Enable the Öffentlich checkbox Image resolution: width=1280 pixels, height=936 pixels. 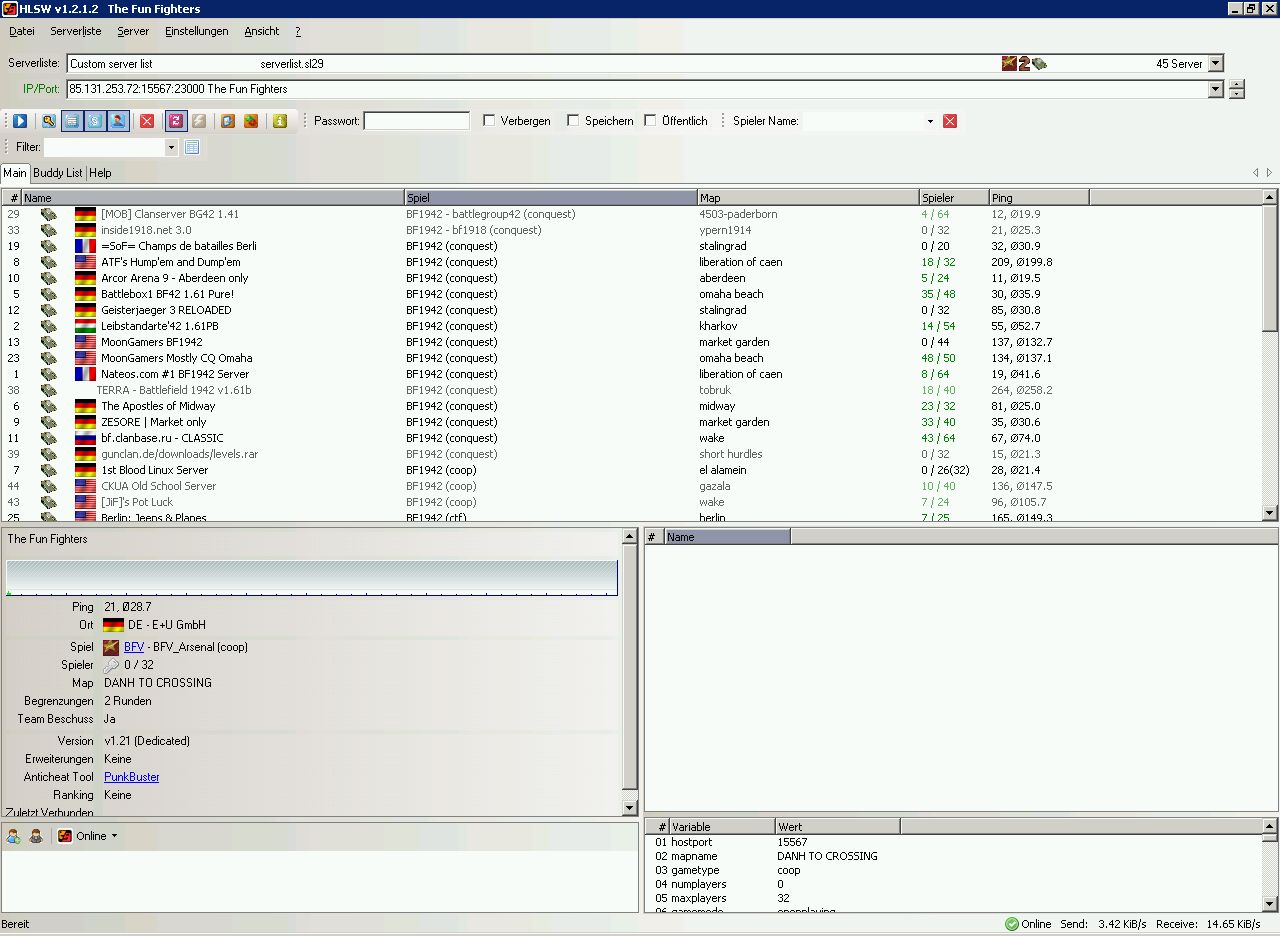[x=650, y=120]
